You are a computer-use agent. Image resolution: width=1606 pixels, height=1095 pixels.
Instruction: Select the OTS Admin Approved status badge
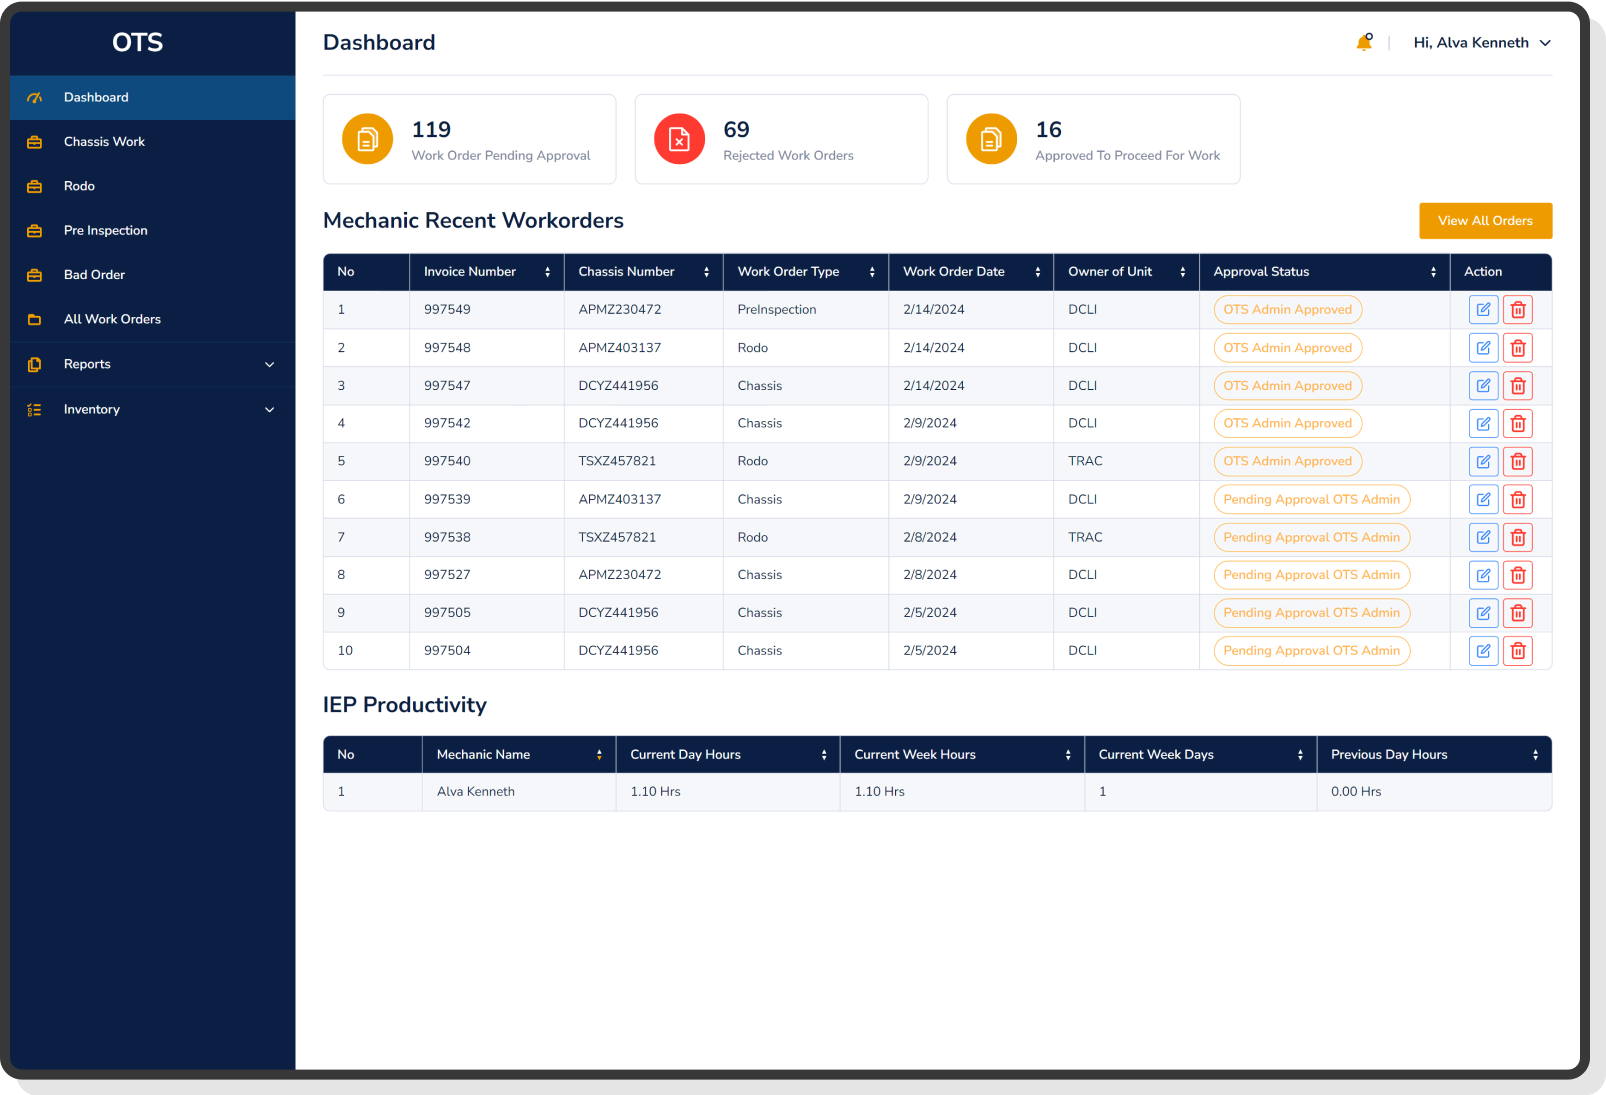[1287, 309]
